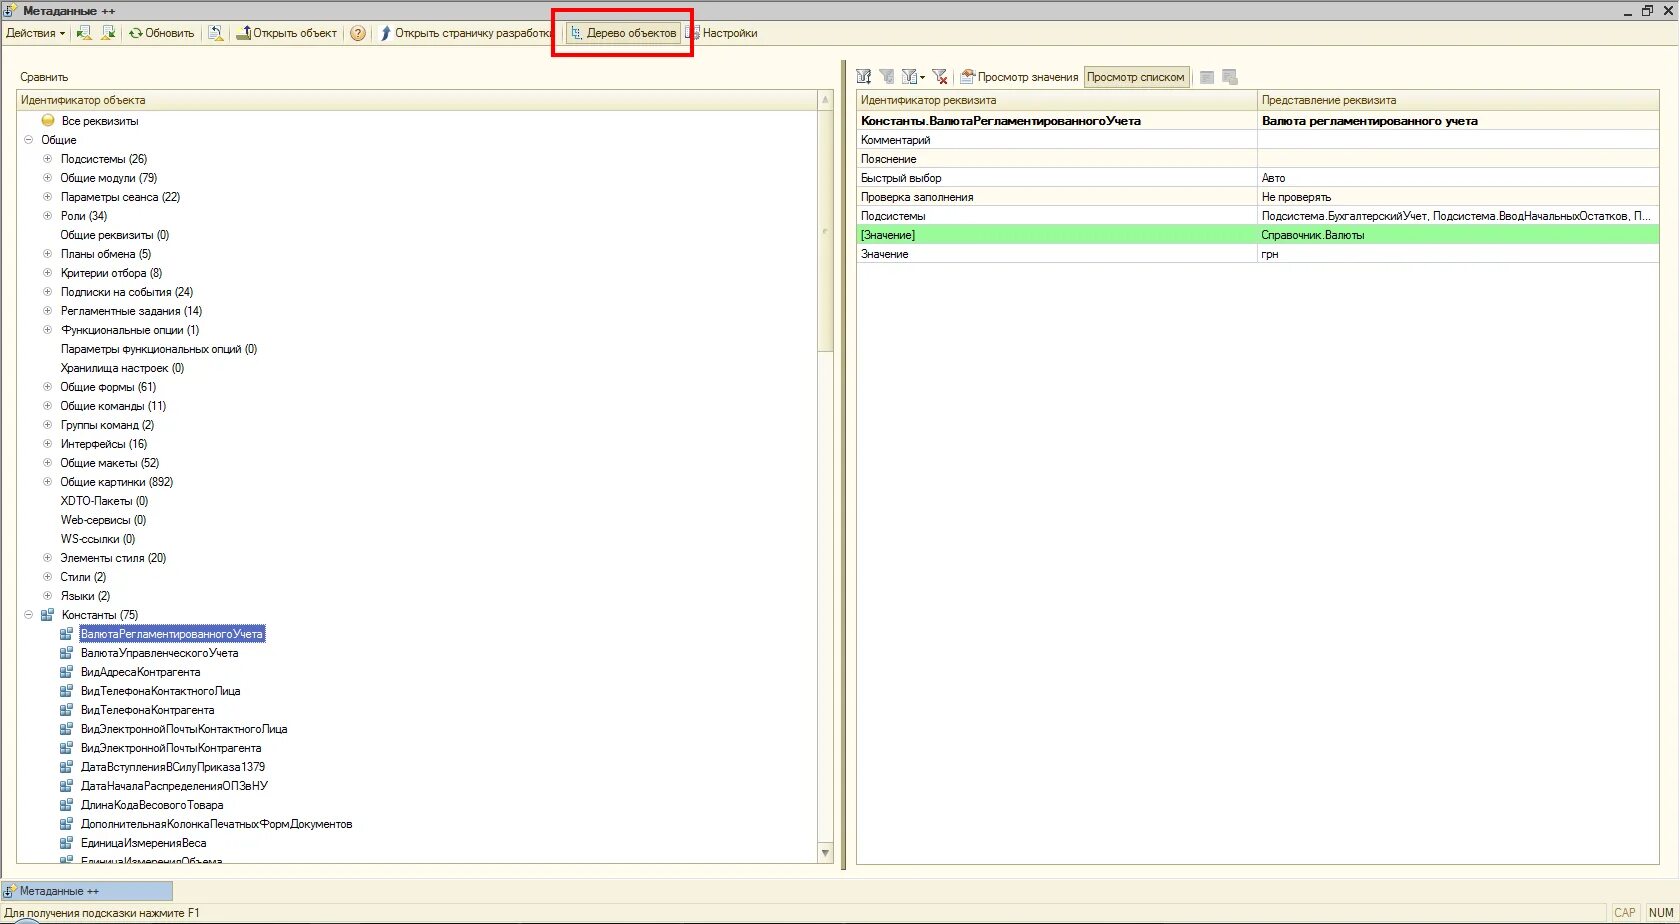Viewport: 1680px width, 924px height.
Task: Click the NUM indicator in the status bar
Action: point(1662,912)
